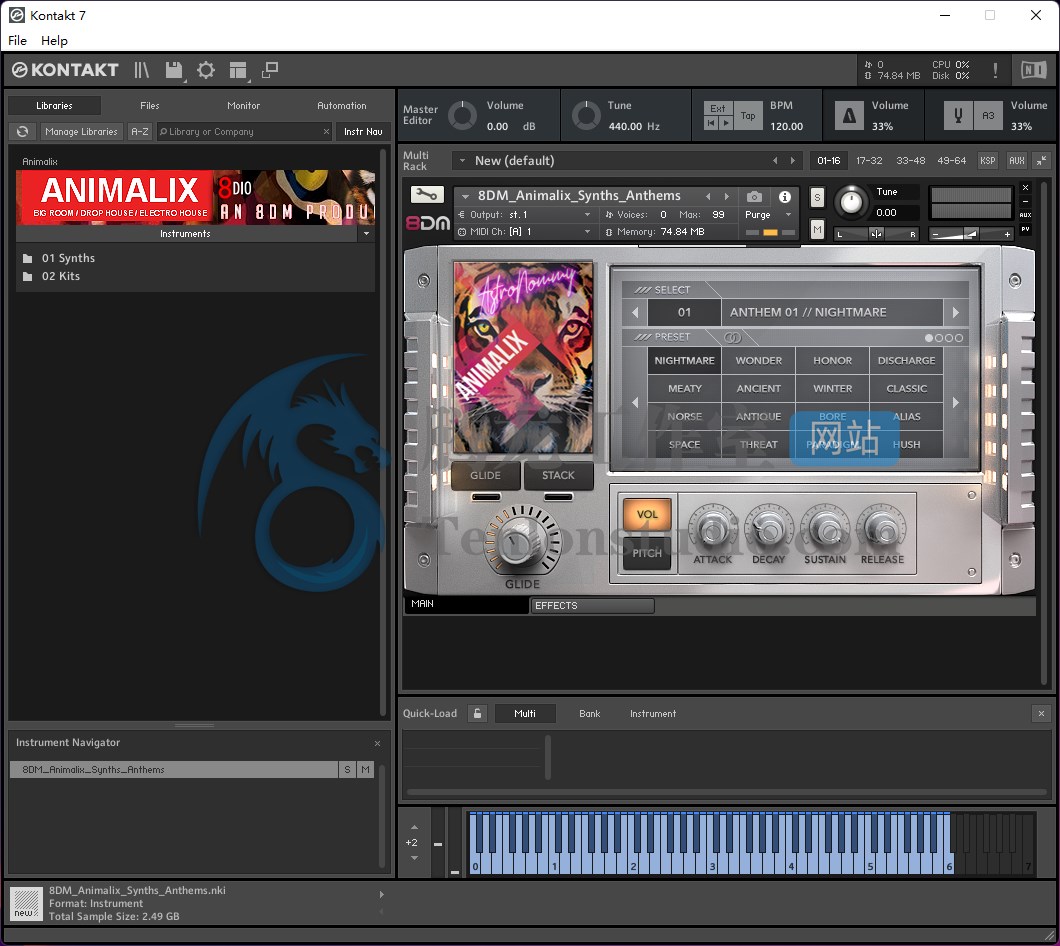Mute the instrument with the M button in rack
Image resolution: width=1060 pixels, height=946 pixels.
pos(817,230)
